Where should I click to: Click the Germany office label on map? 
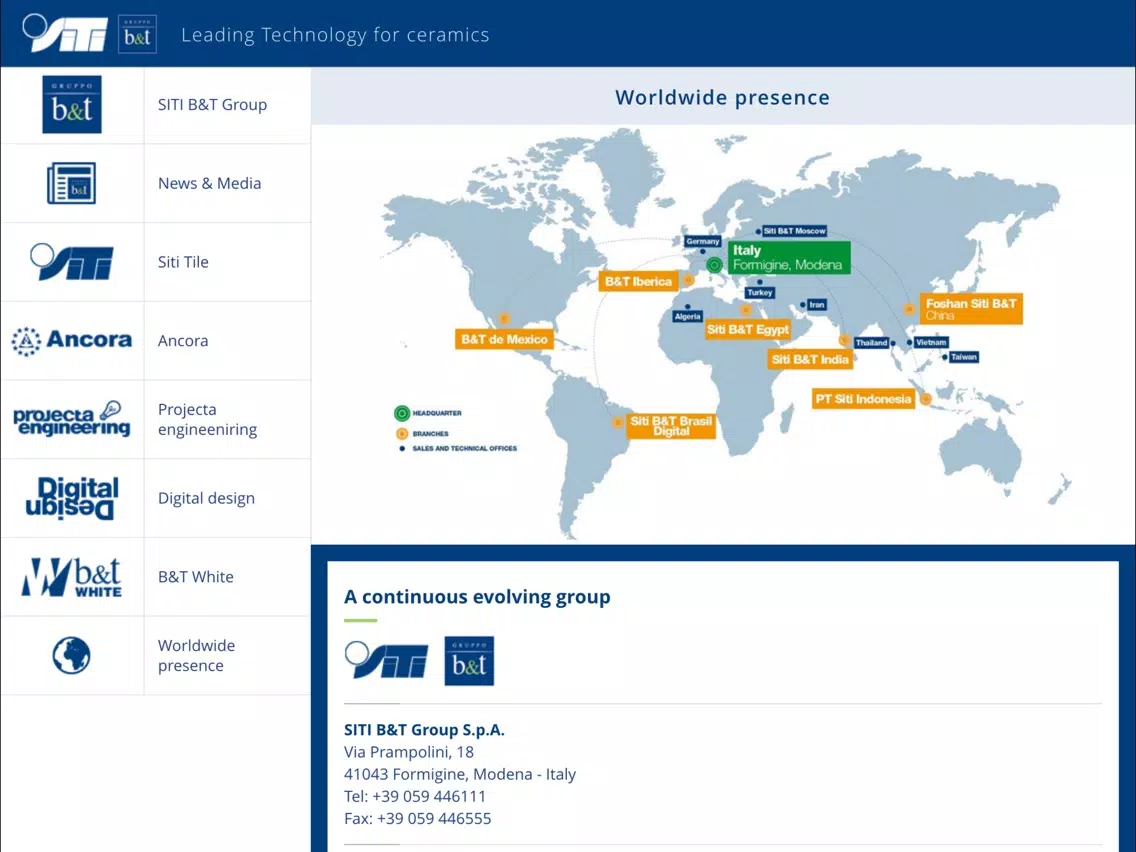(703, 241)
